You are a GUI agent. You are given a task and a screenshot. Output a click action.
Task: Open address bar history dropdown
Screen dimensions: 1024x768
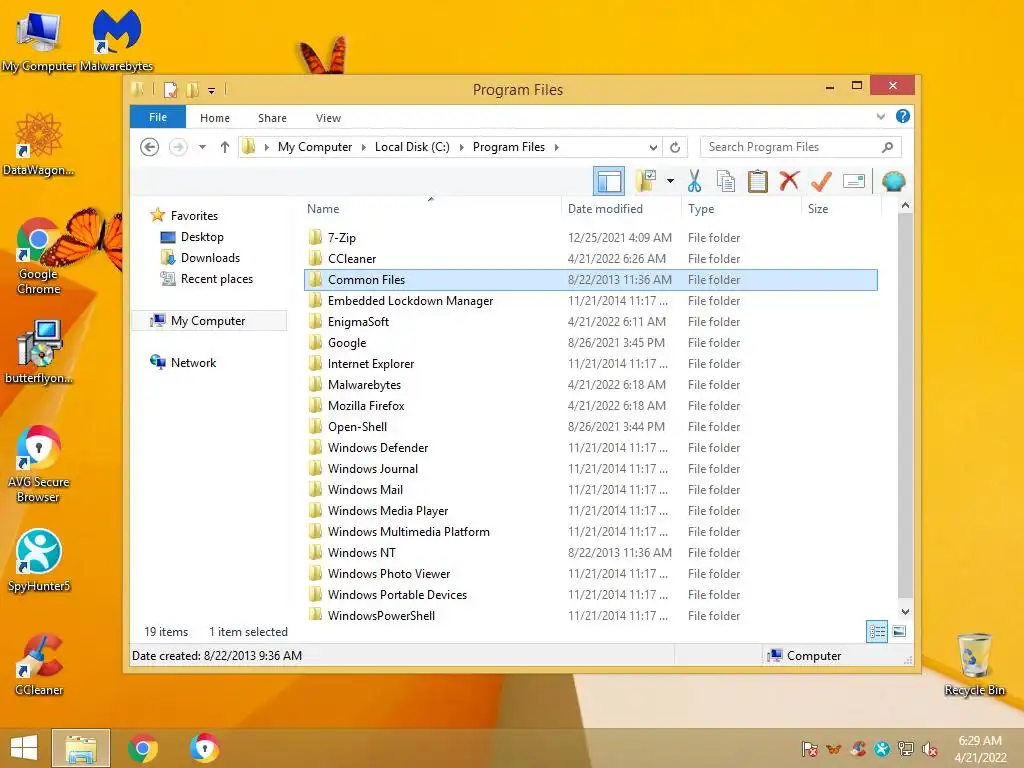(x=653, y=147)
